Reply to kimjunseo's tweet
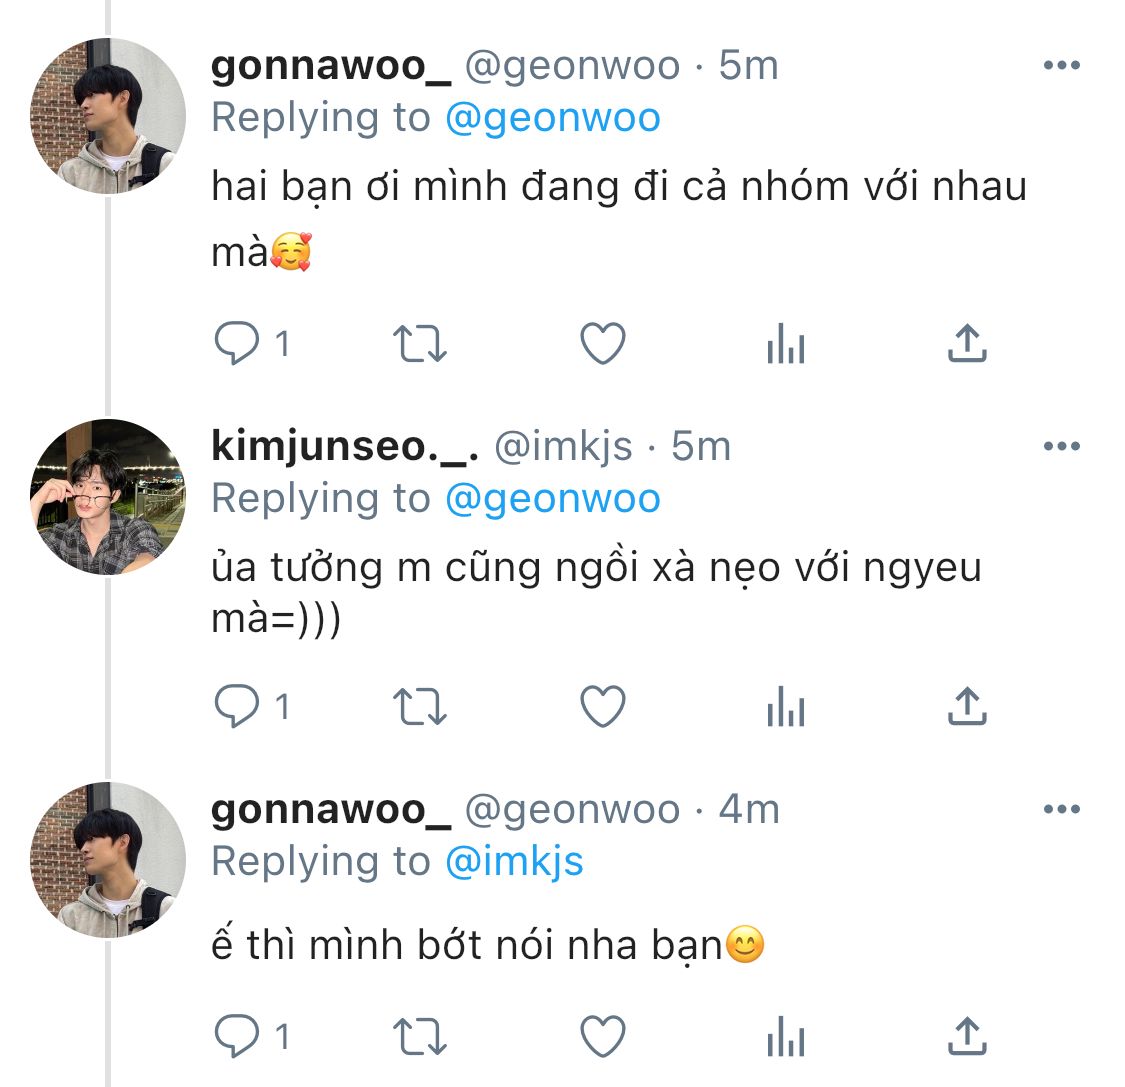 coord(237,707)
